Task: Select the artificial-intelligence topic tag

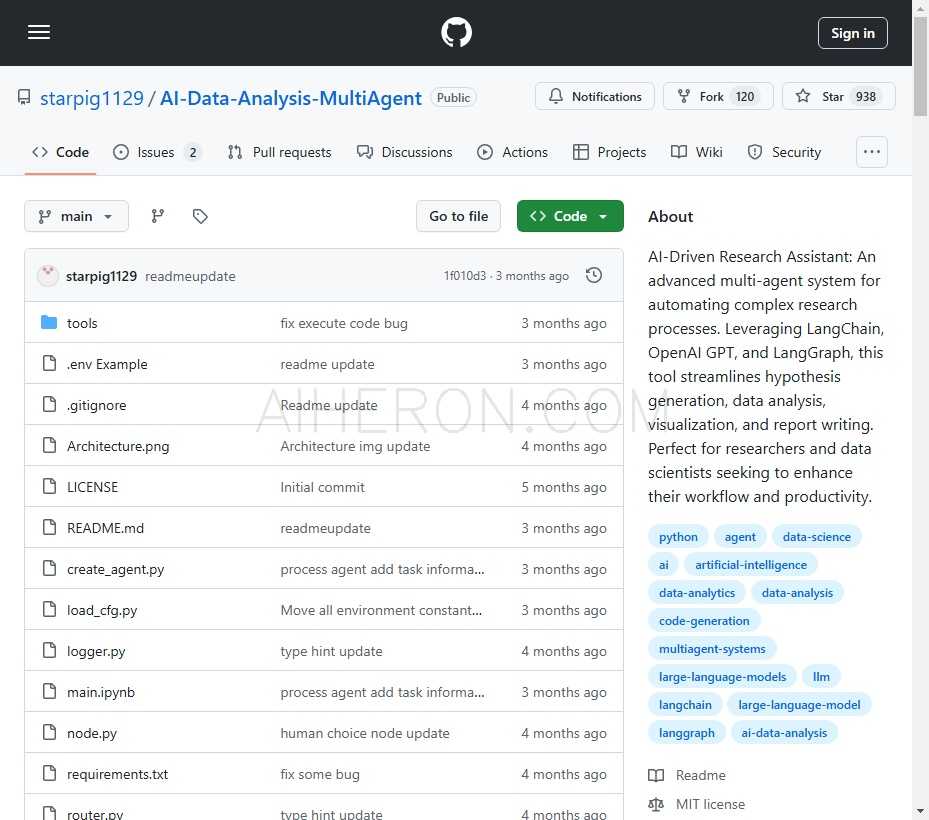Action: tap(751, 565)
